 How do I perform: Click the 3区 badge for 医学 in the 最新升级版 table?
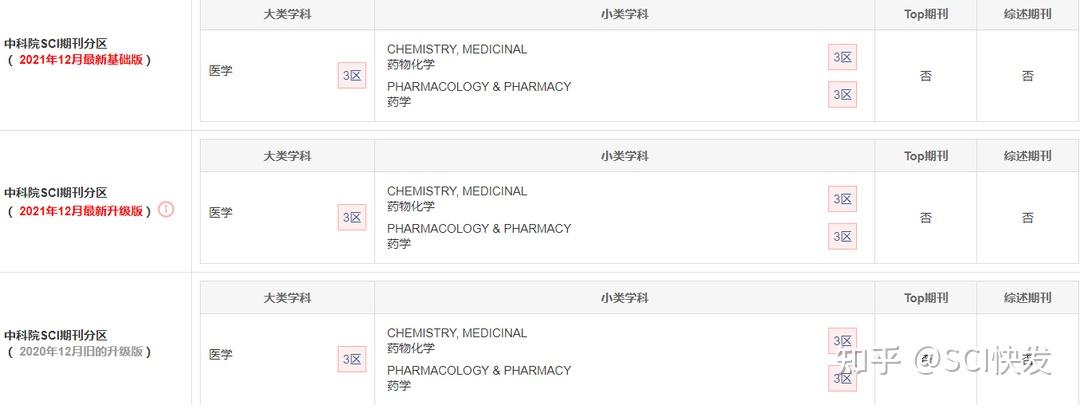[352, 218]
